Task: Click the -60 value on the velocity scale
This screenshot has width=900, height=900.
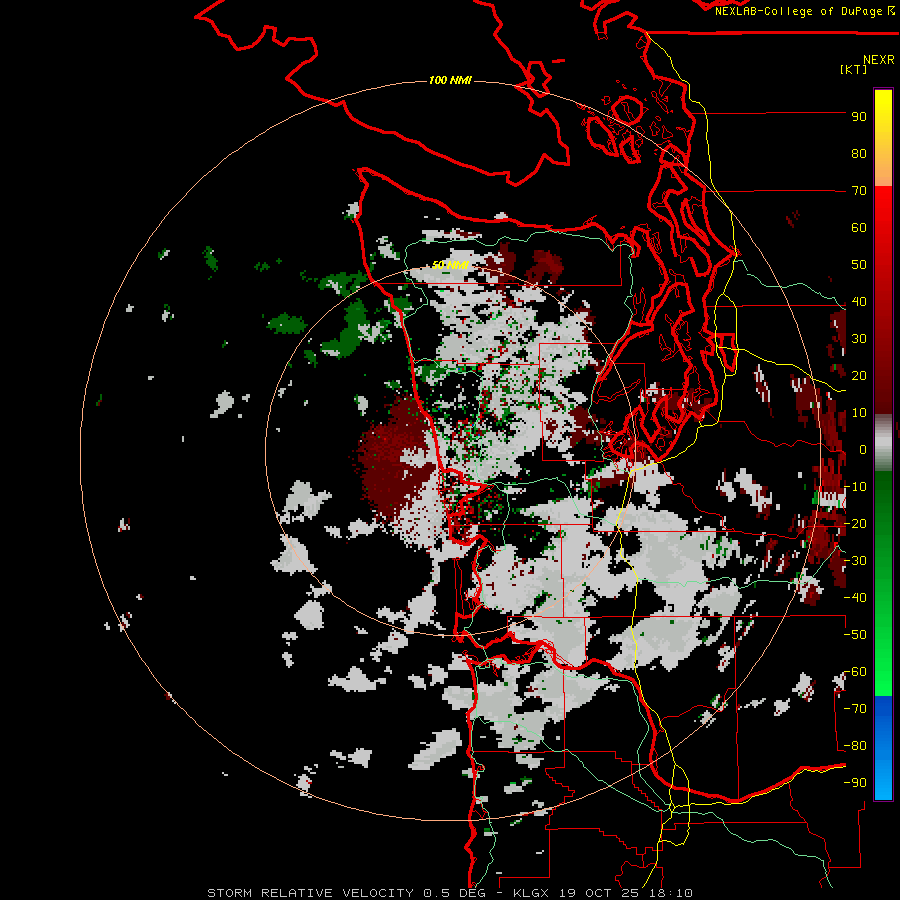Action: tap(855, 672)
